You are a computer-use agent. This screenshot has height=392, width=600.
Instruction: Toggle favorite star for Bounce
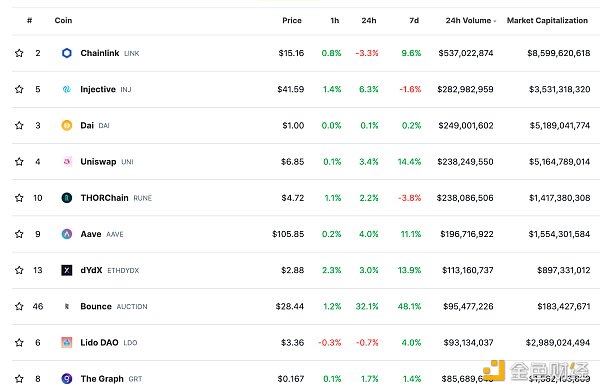coord(19,306)
